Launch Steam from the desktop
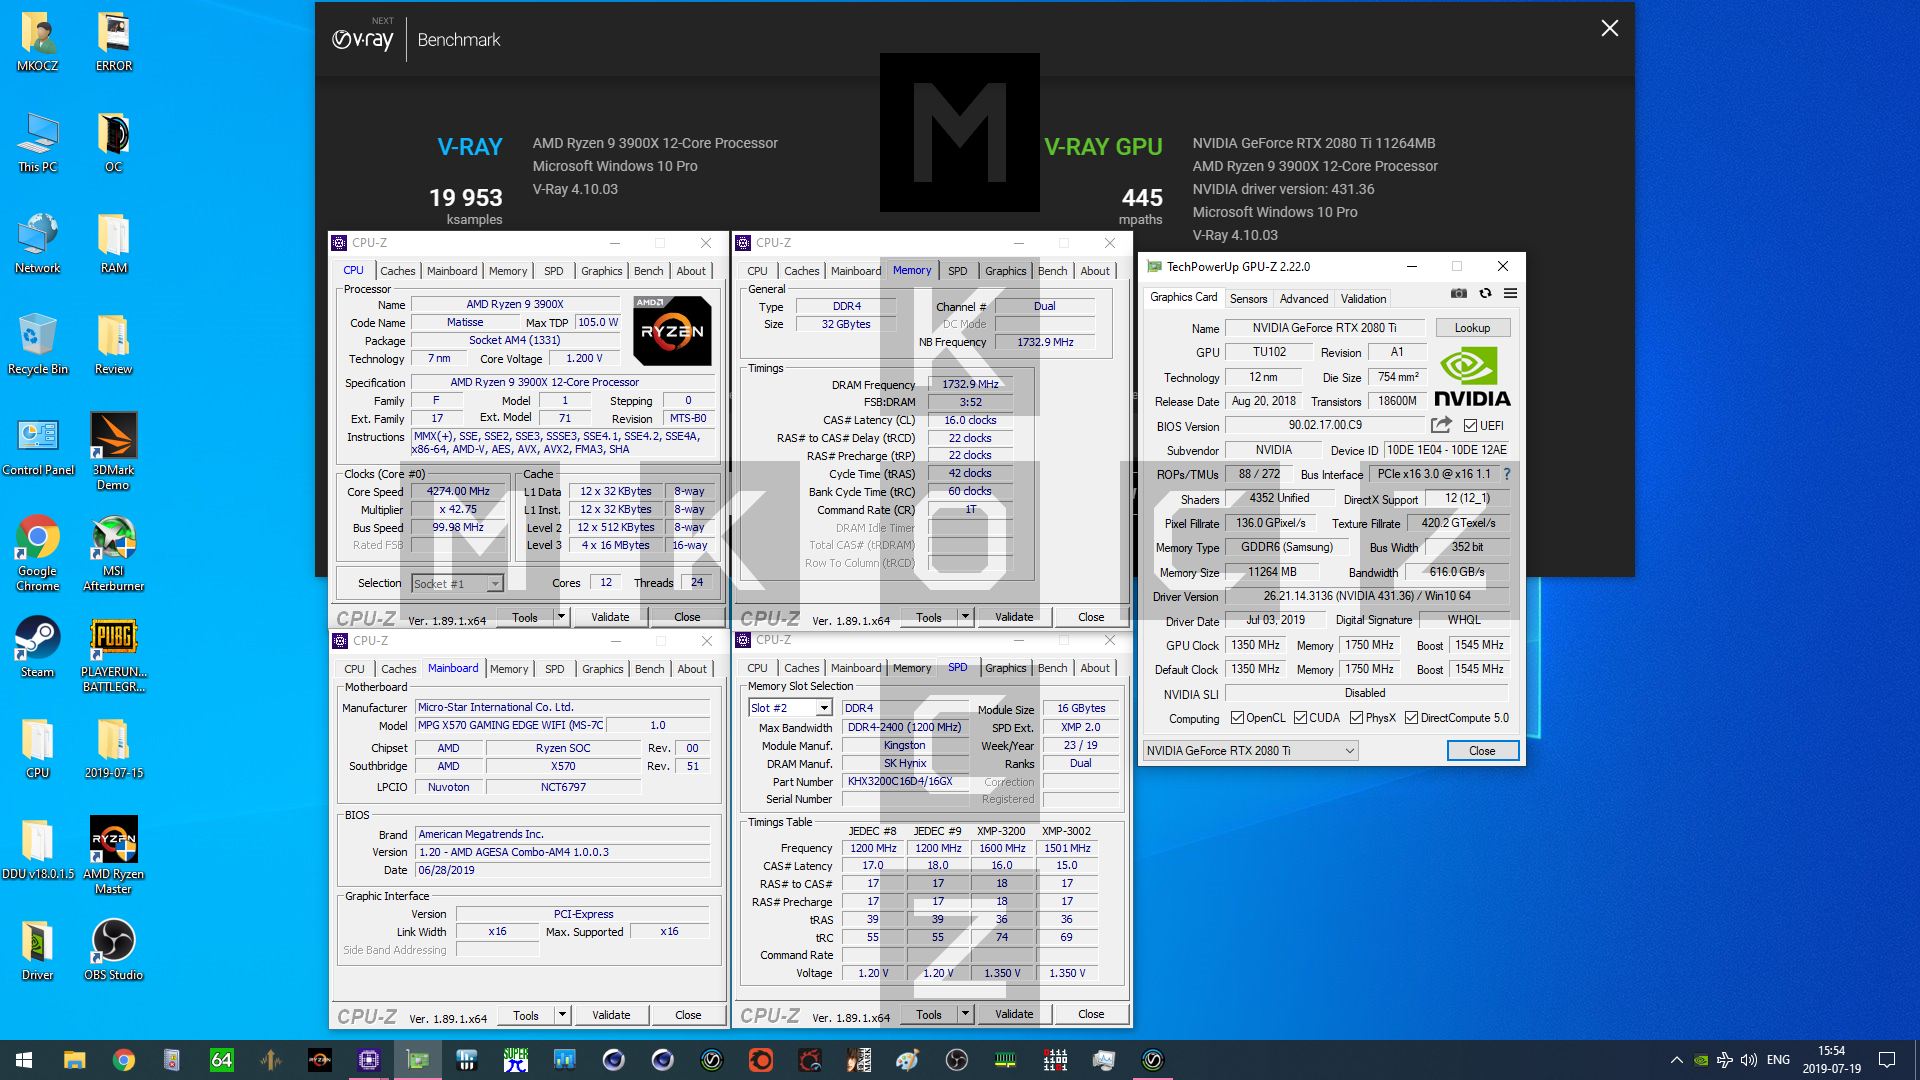1920x1080 pixels. [38, 648]
